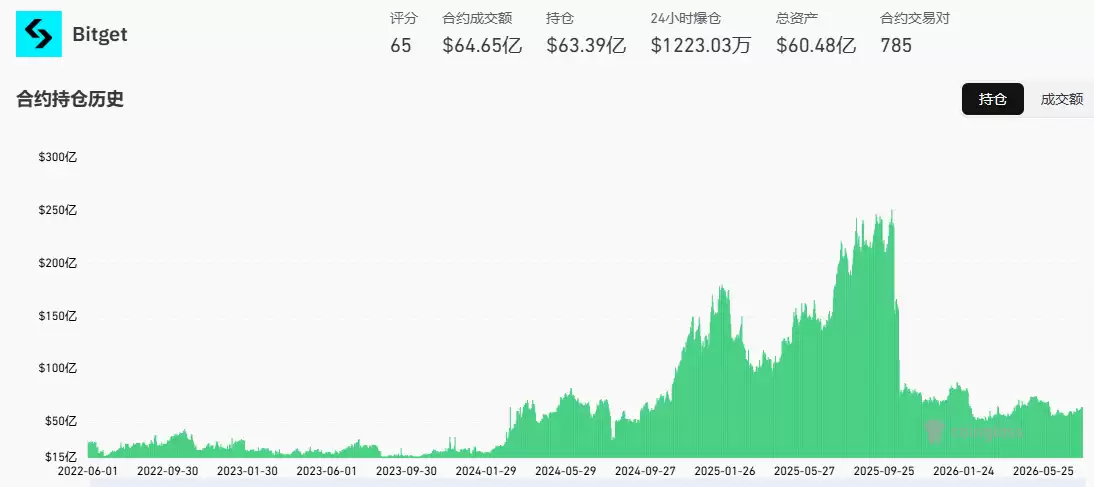Click the $100亿 y-axis label
The height and width of the screenshot is (487, 1094).
pyautogui.click(x=57, y=368)
